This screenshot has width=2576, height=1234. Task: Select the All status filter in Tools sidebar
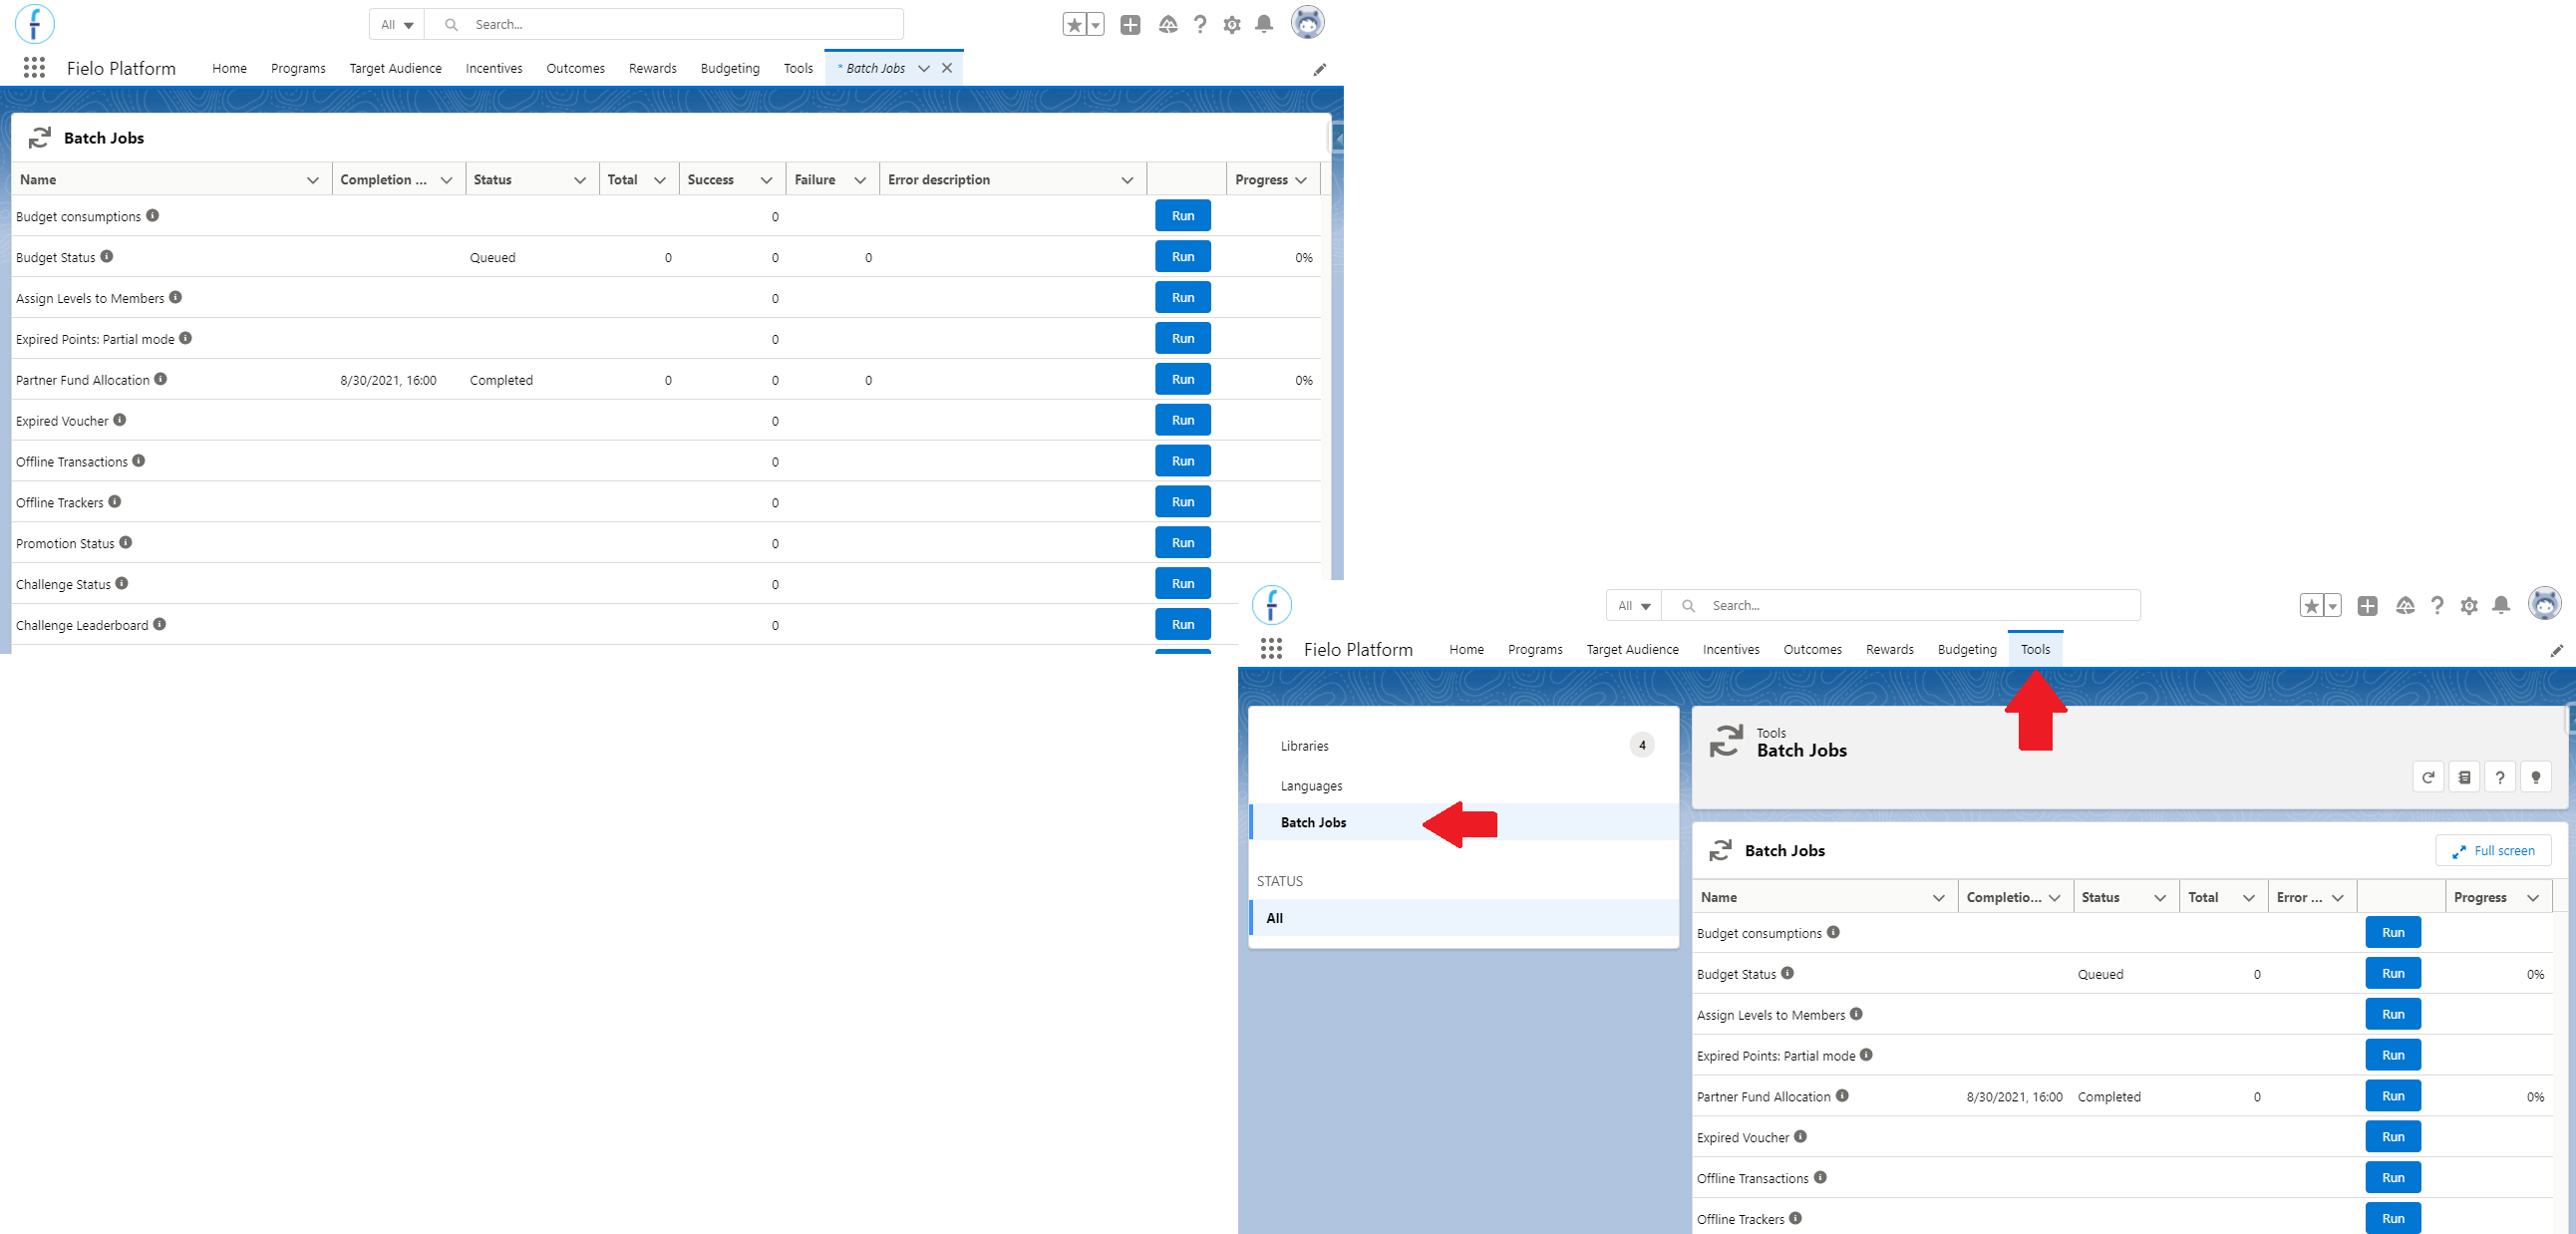coord(1464,918)
